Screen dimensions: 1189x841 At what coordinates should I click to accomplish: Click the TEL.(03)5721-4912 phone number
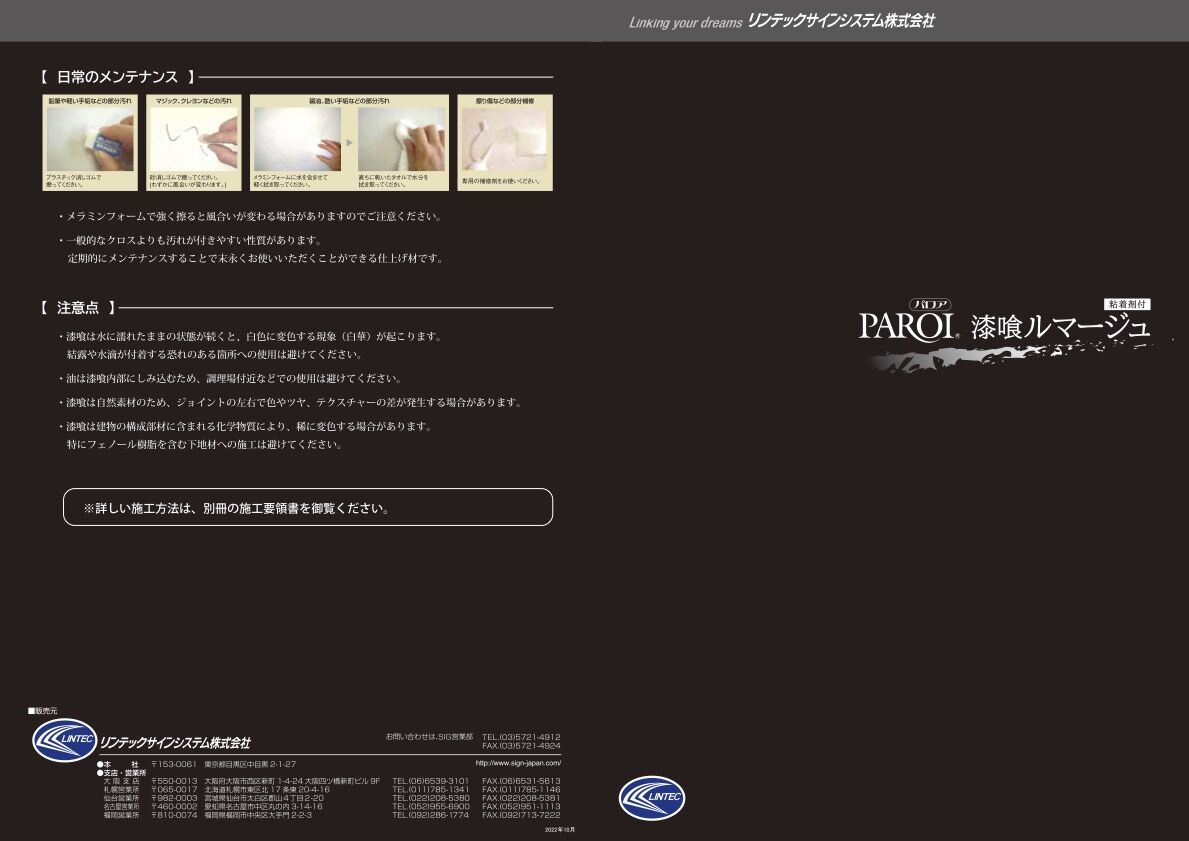[521, 737]
